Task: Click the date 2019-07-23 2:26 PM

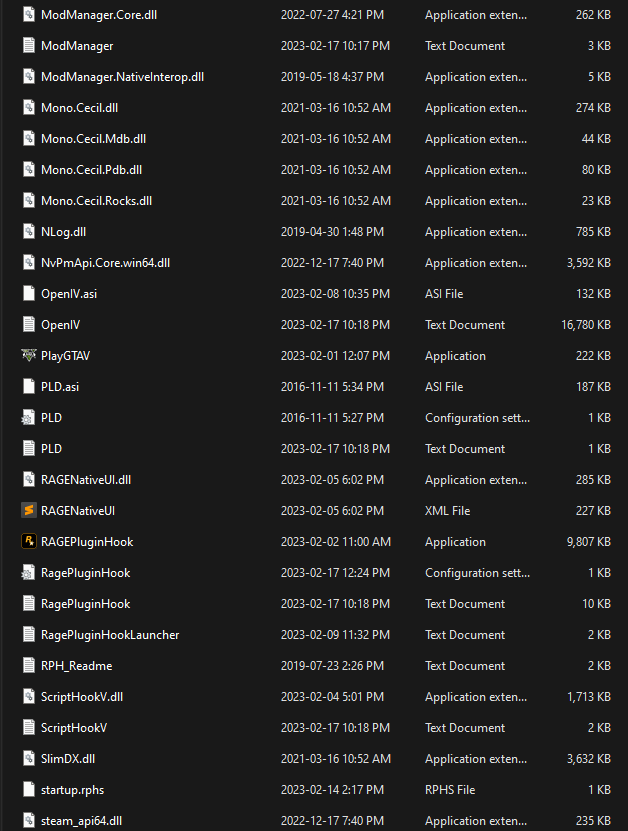Action: pyautogui.click(x=332, y=666)
